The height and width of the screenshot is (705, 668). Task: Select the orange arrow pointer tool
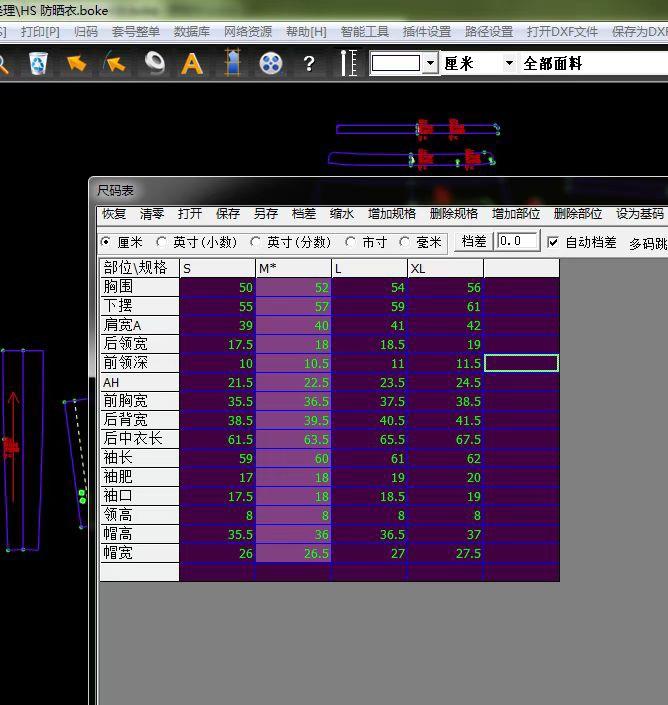(76, 63)
